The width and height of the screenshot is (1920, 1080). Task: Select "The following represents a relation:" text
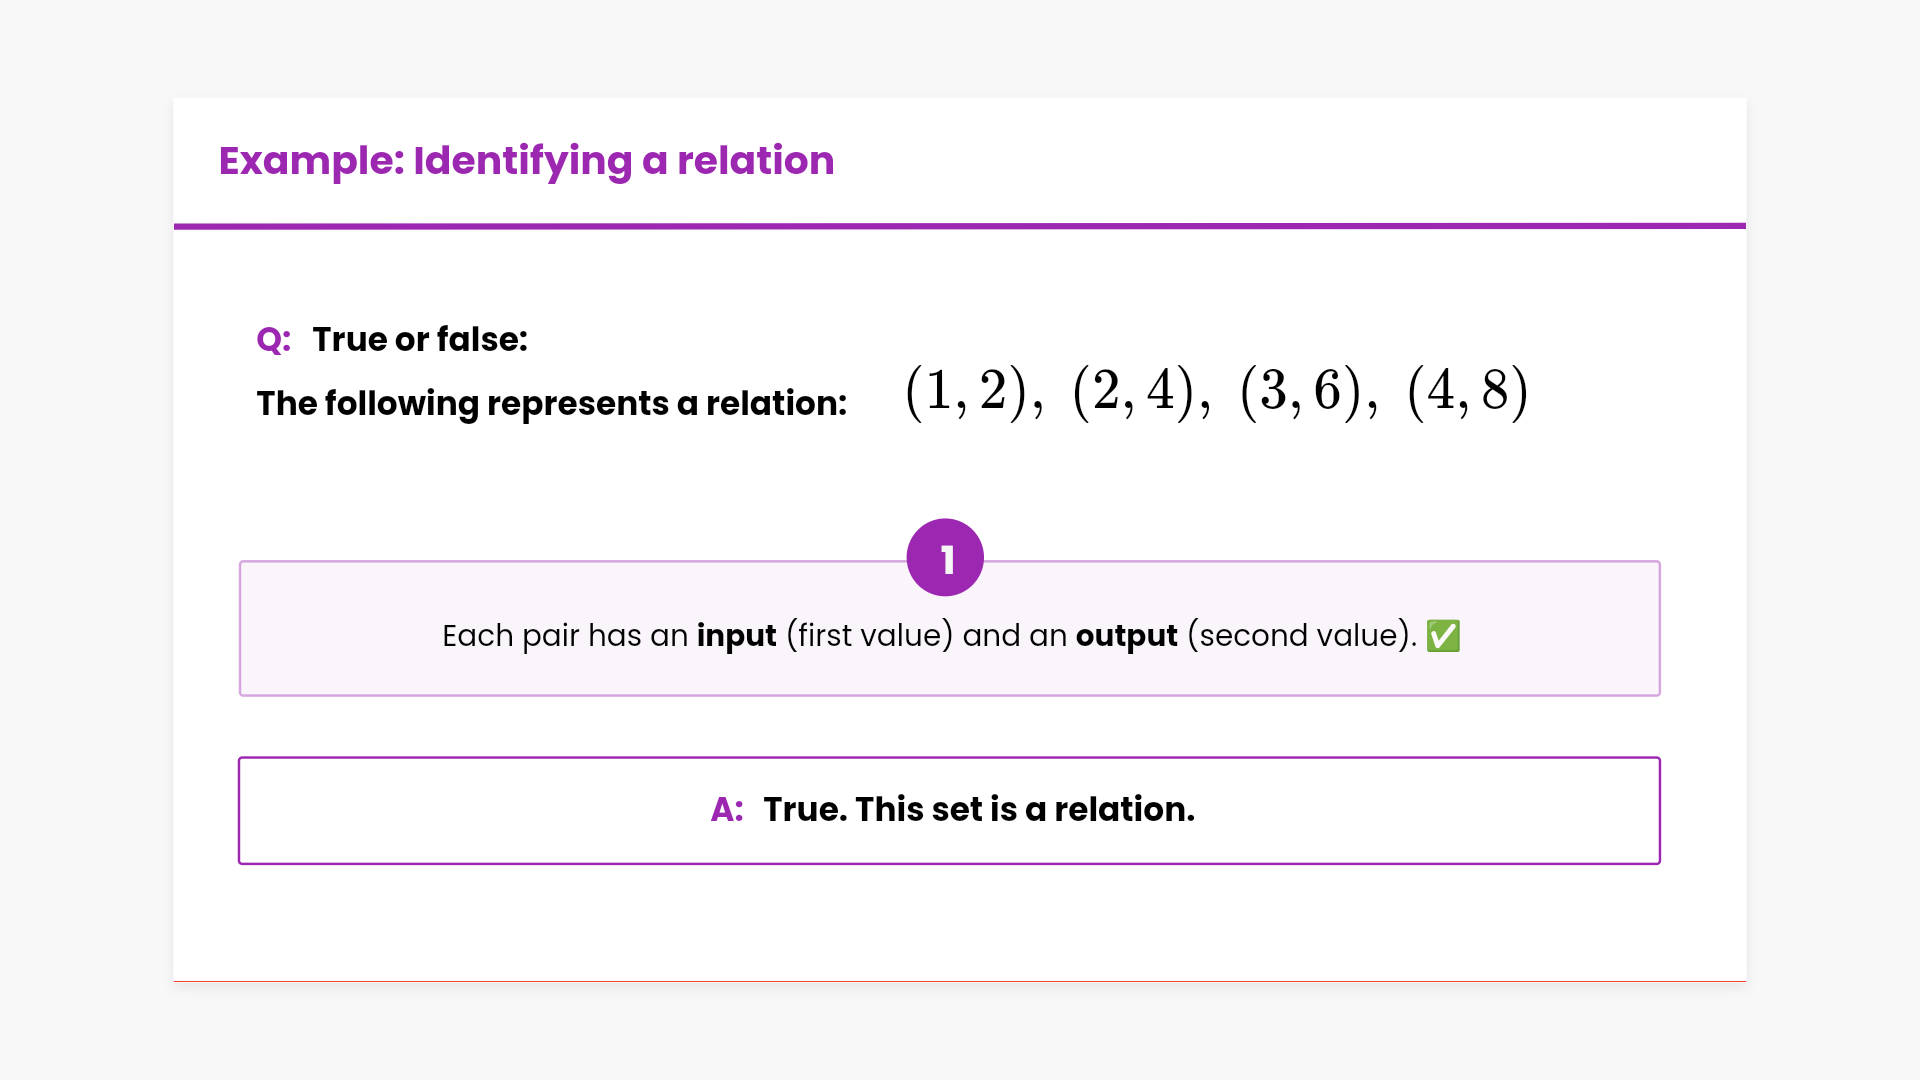coord(551,403)
